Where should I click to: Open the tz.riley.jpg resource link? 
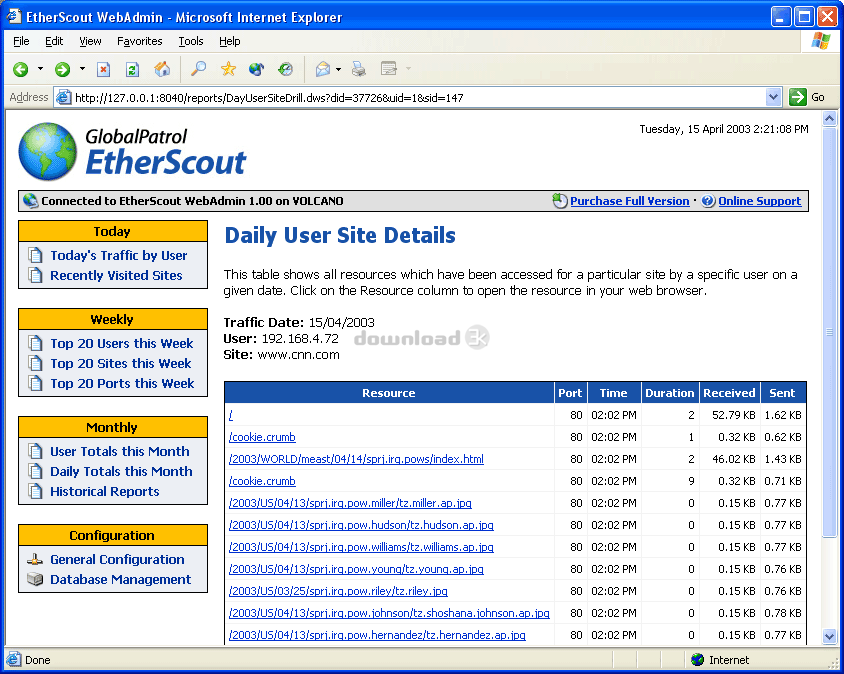point(338,591)
